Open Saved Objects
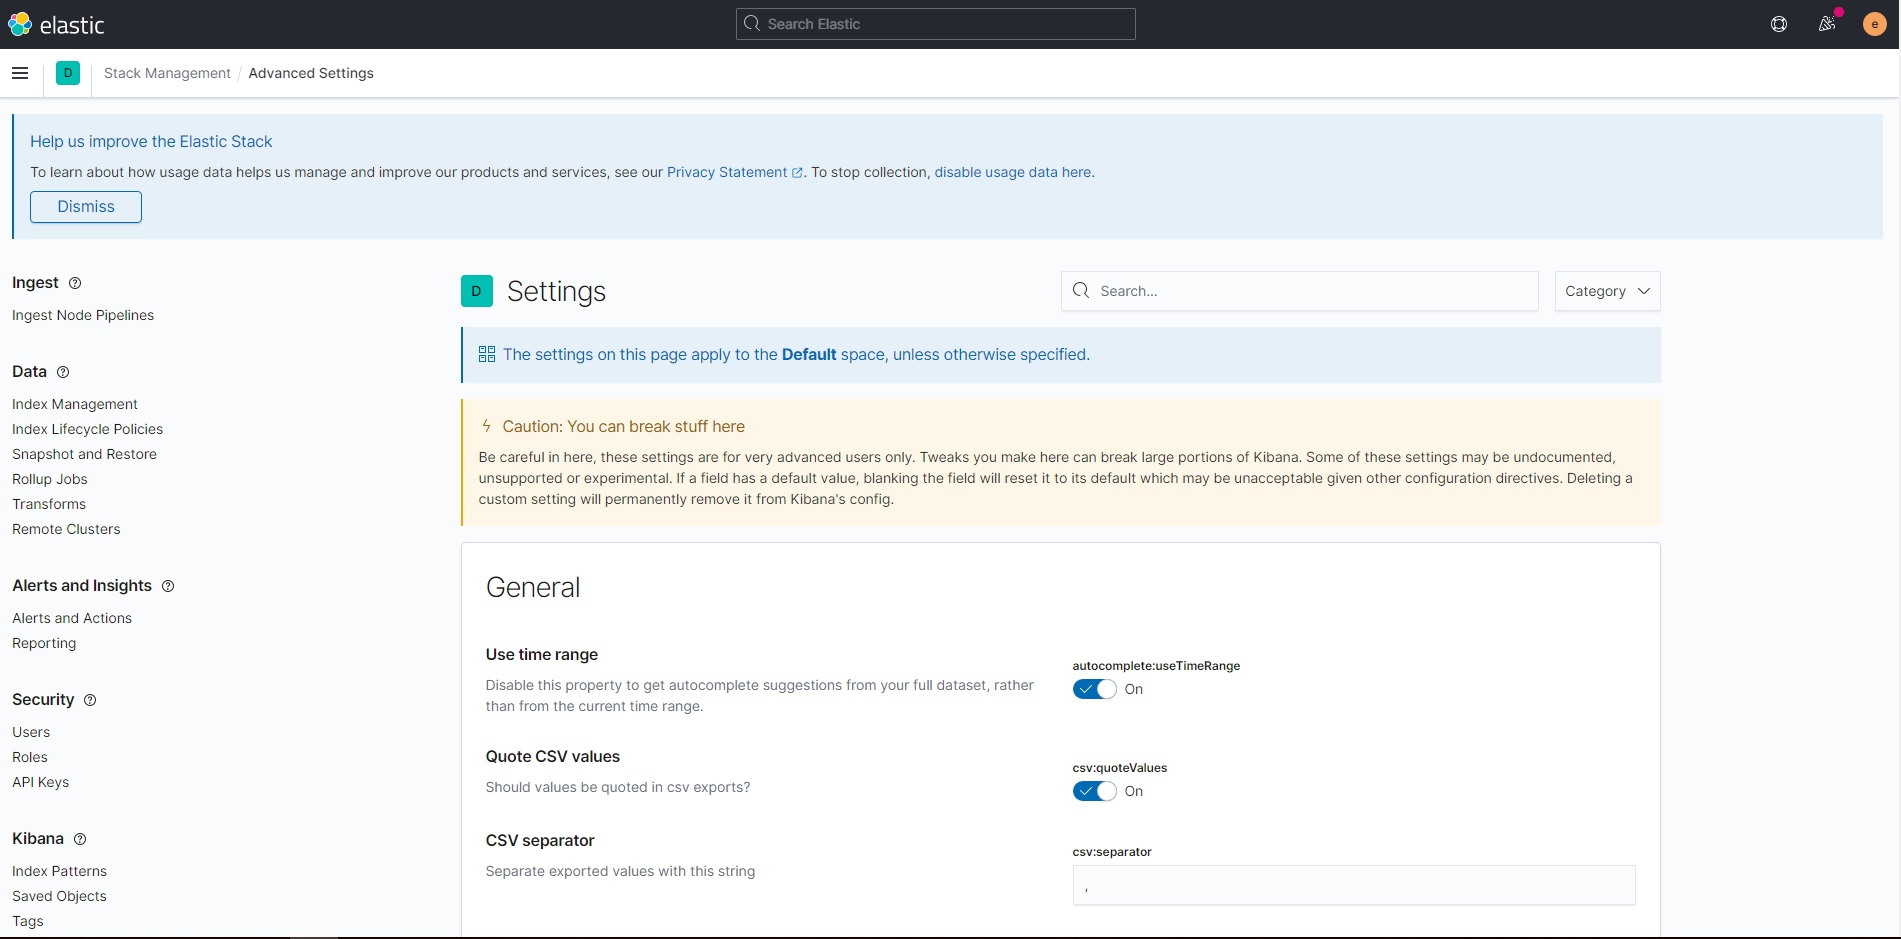 coord(59,896)
